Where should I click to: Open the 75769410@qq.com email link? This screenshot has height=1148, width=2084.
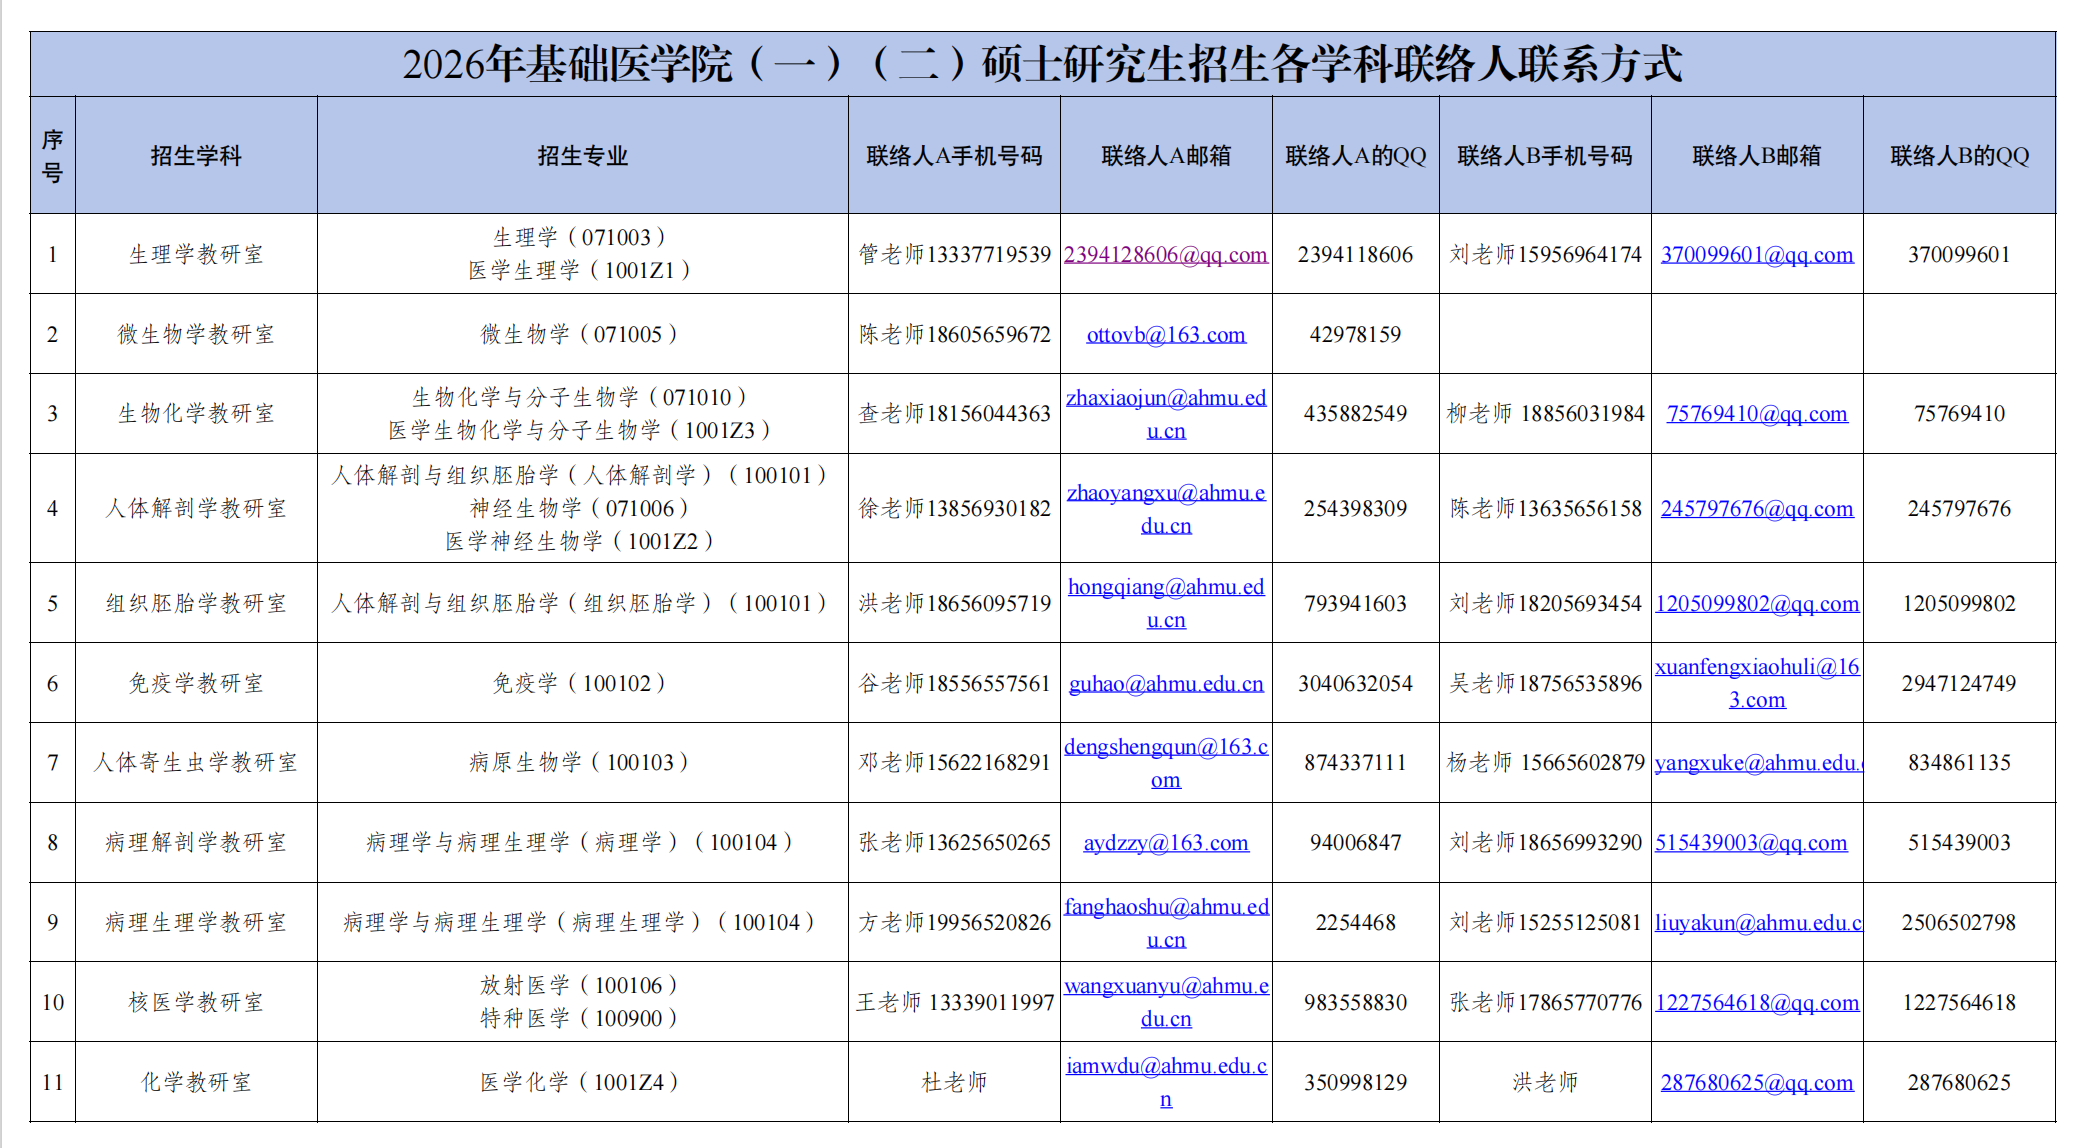1756,414
